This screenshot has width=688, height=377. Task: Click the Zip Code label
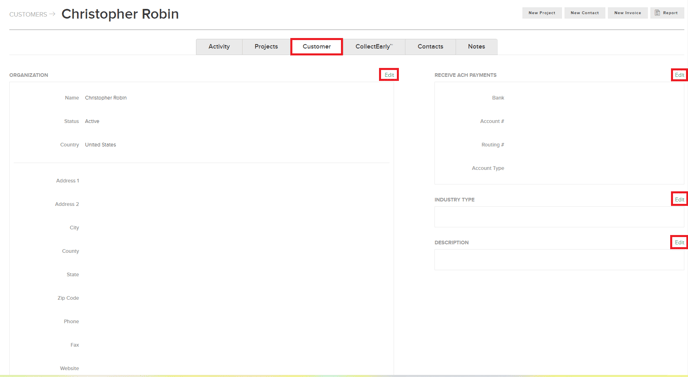click(68, 298)
